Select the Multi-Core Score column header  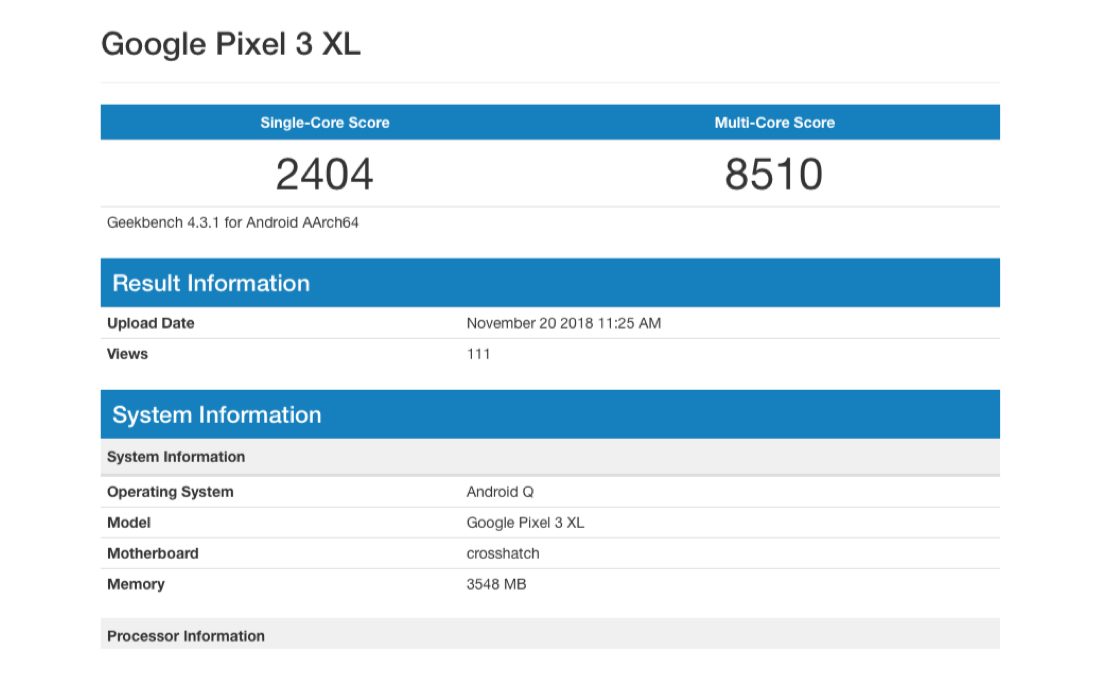tap(774, 123)
